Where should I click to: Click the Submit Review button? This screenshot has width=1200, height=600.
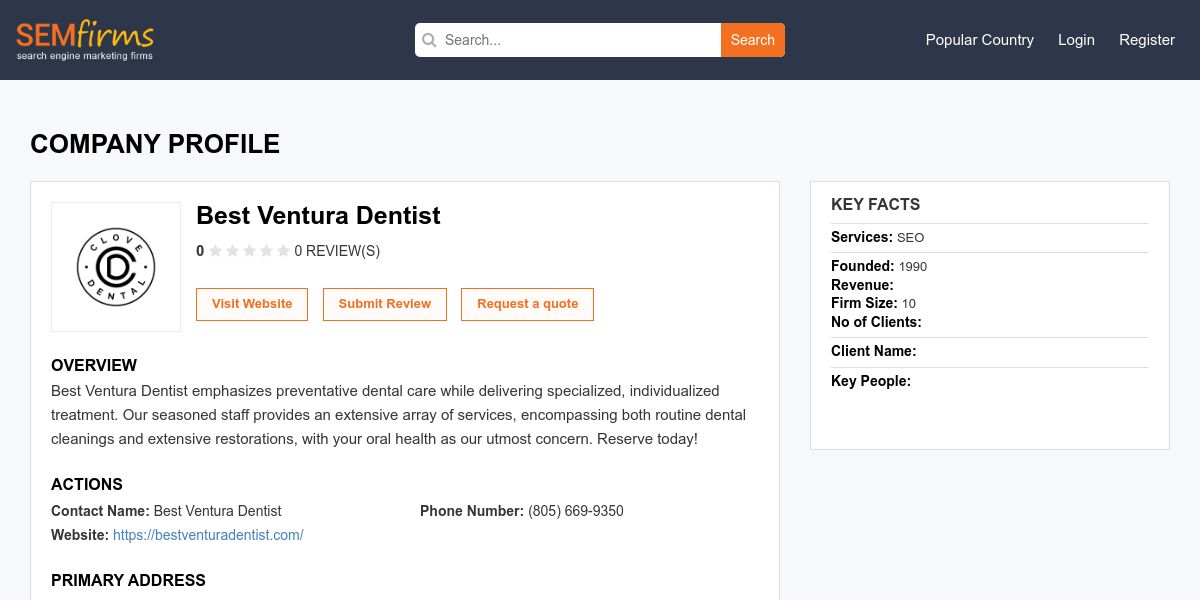[x=385, y=304]
